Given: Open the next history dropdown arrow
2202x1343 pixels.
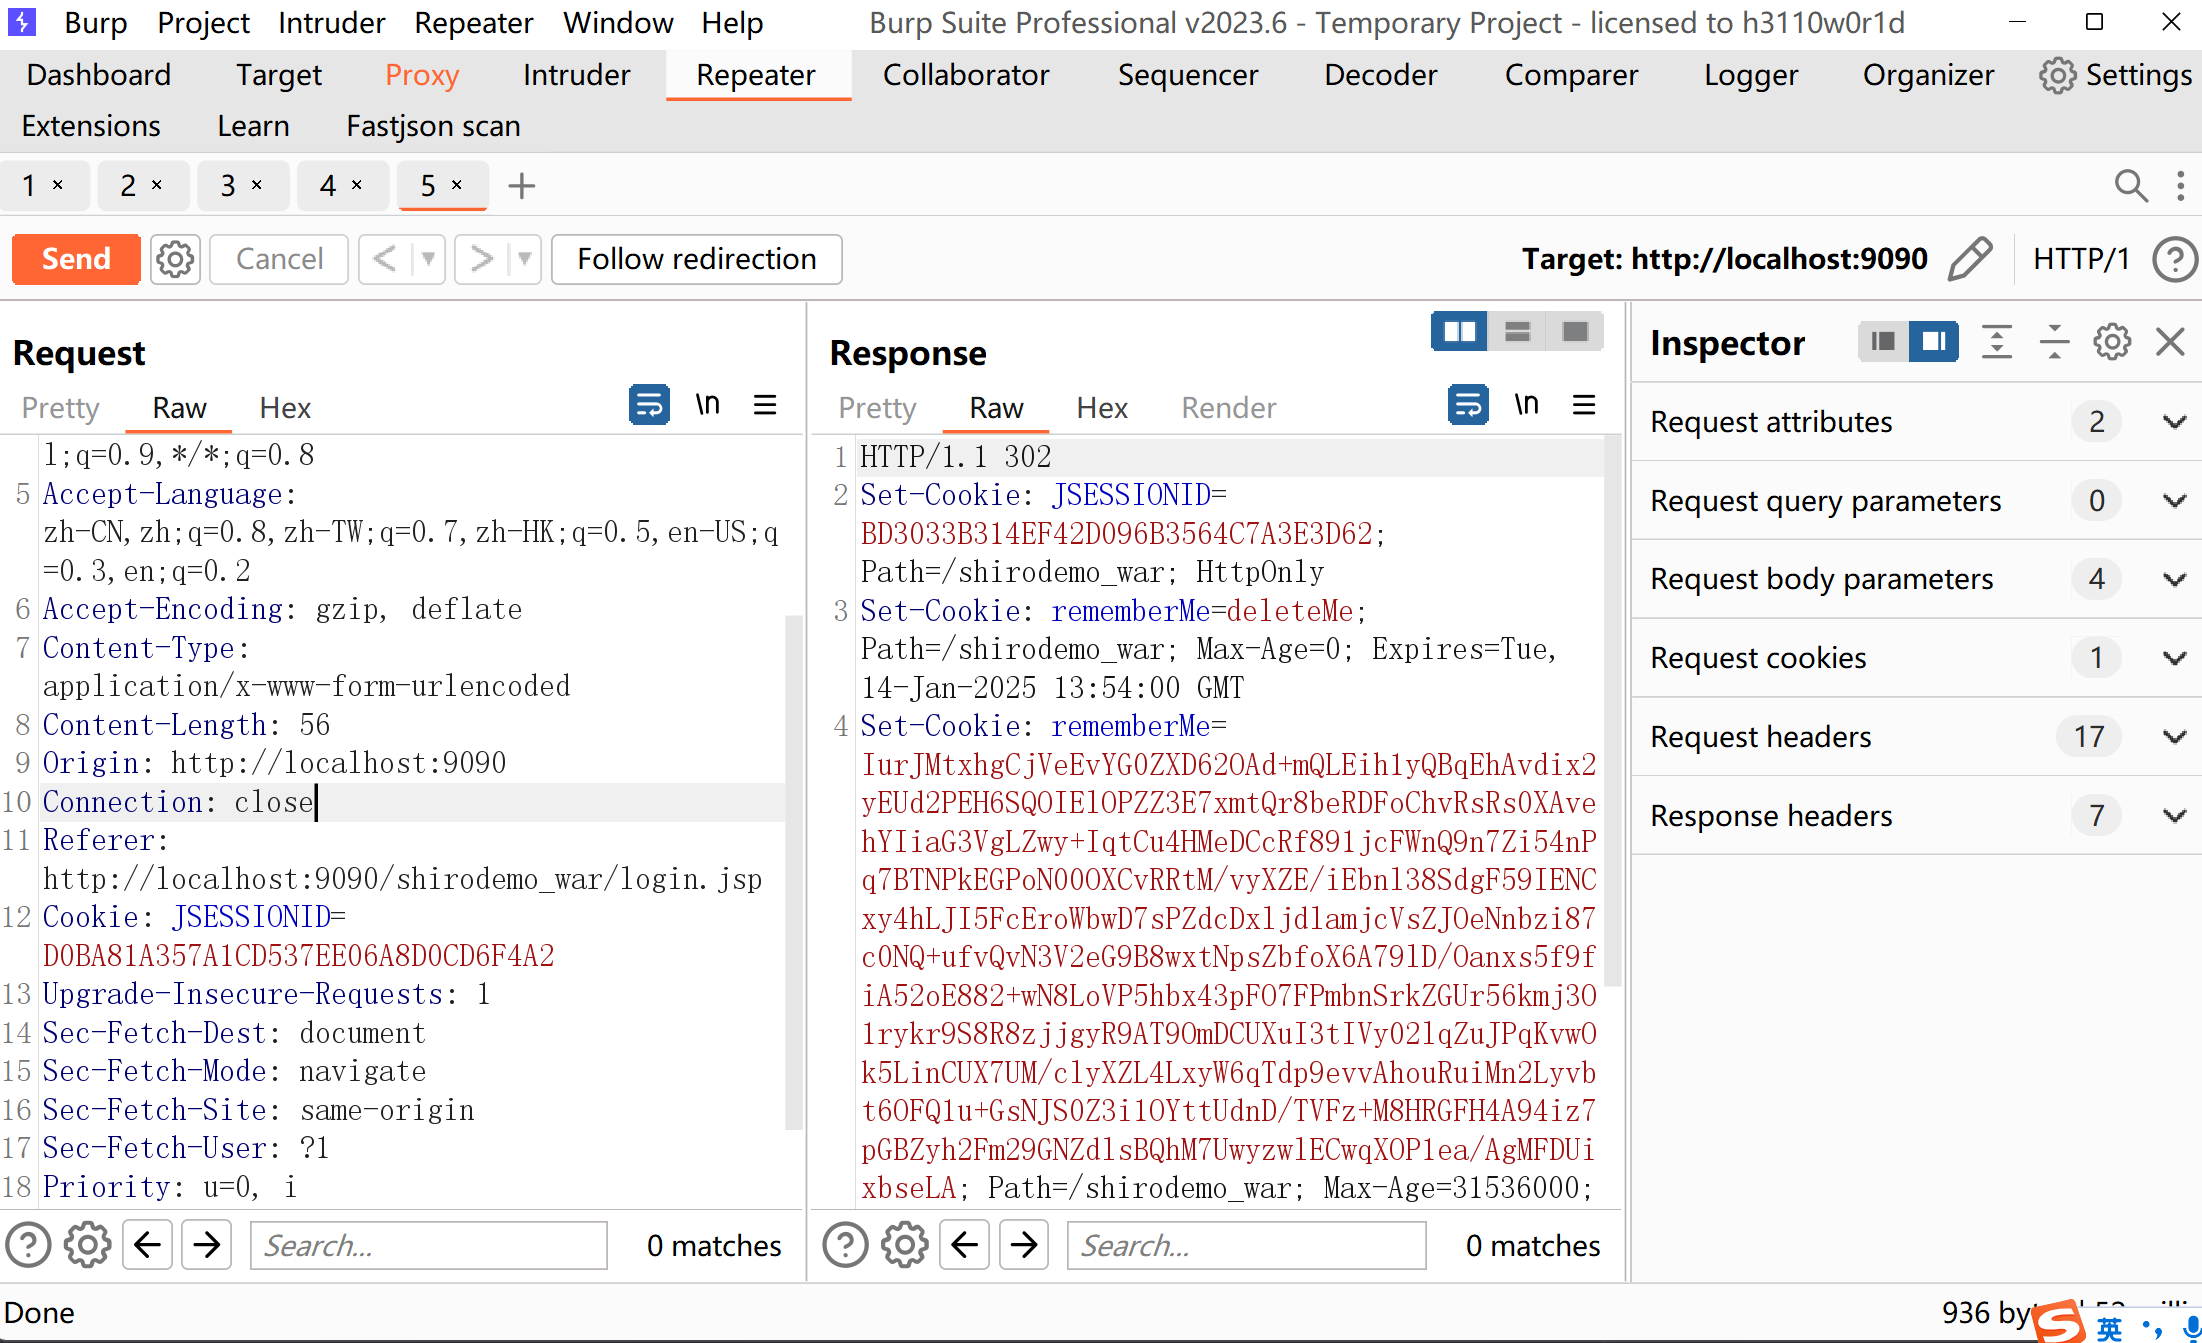Looking at the screenshot, I should pos(525,259).
